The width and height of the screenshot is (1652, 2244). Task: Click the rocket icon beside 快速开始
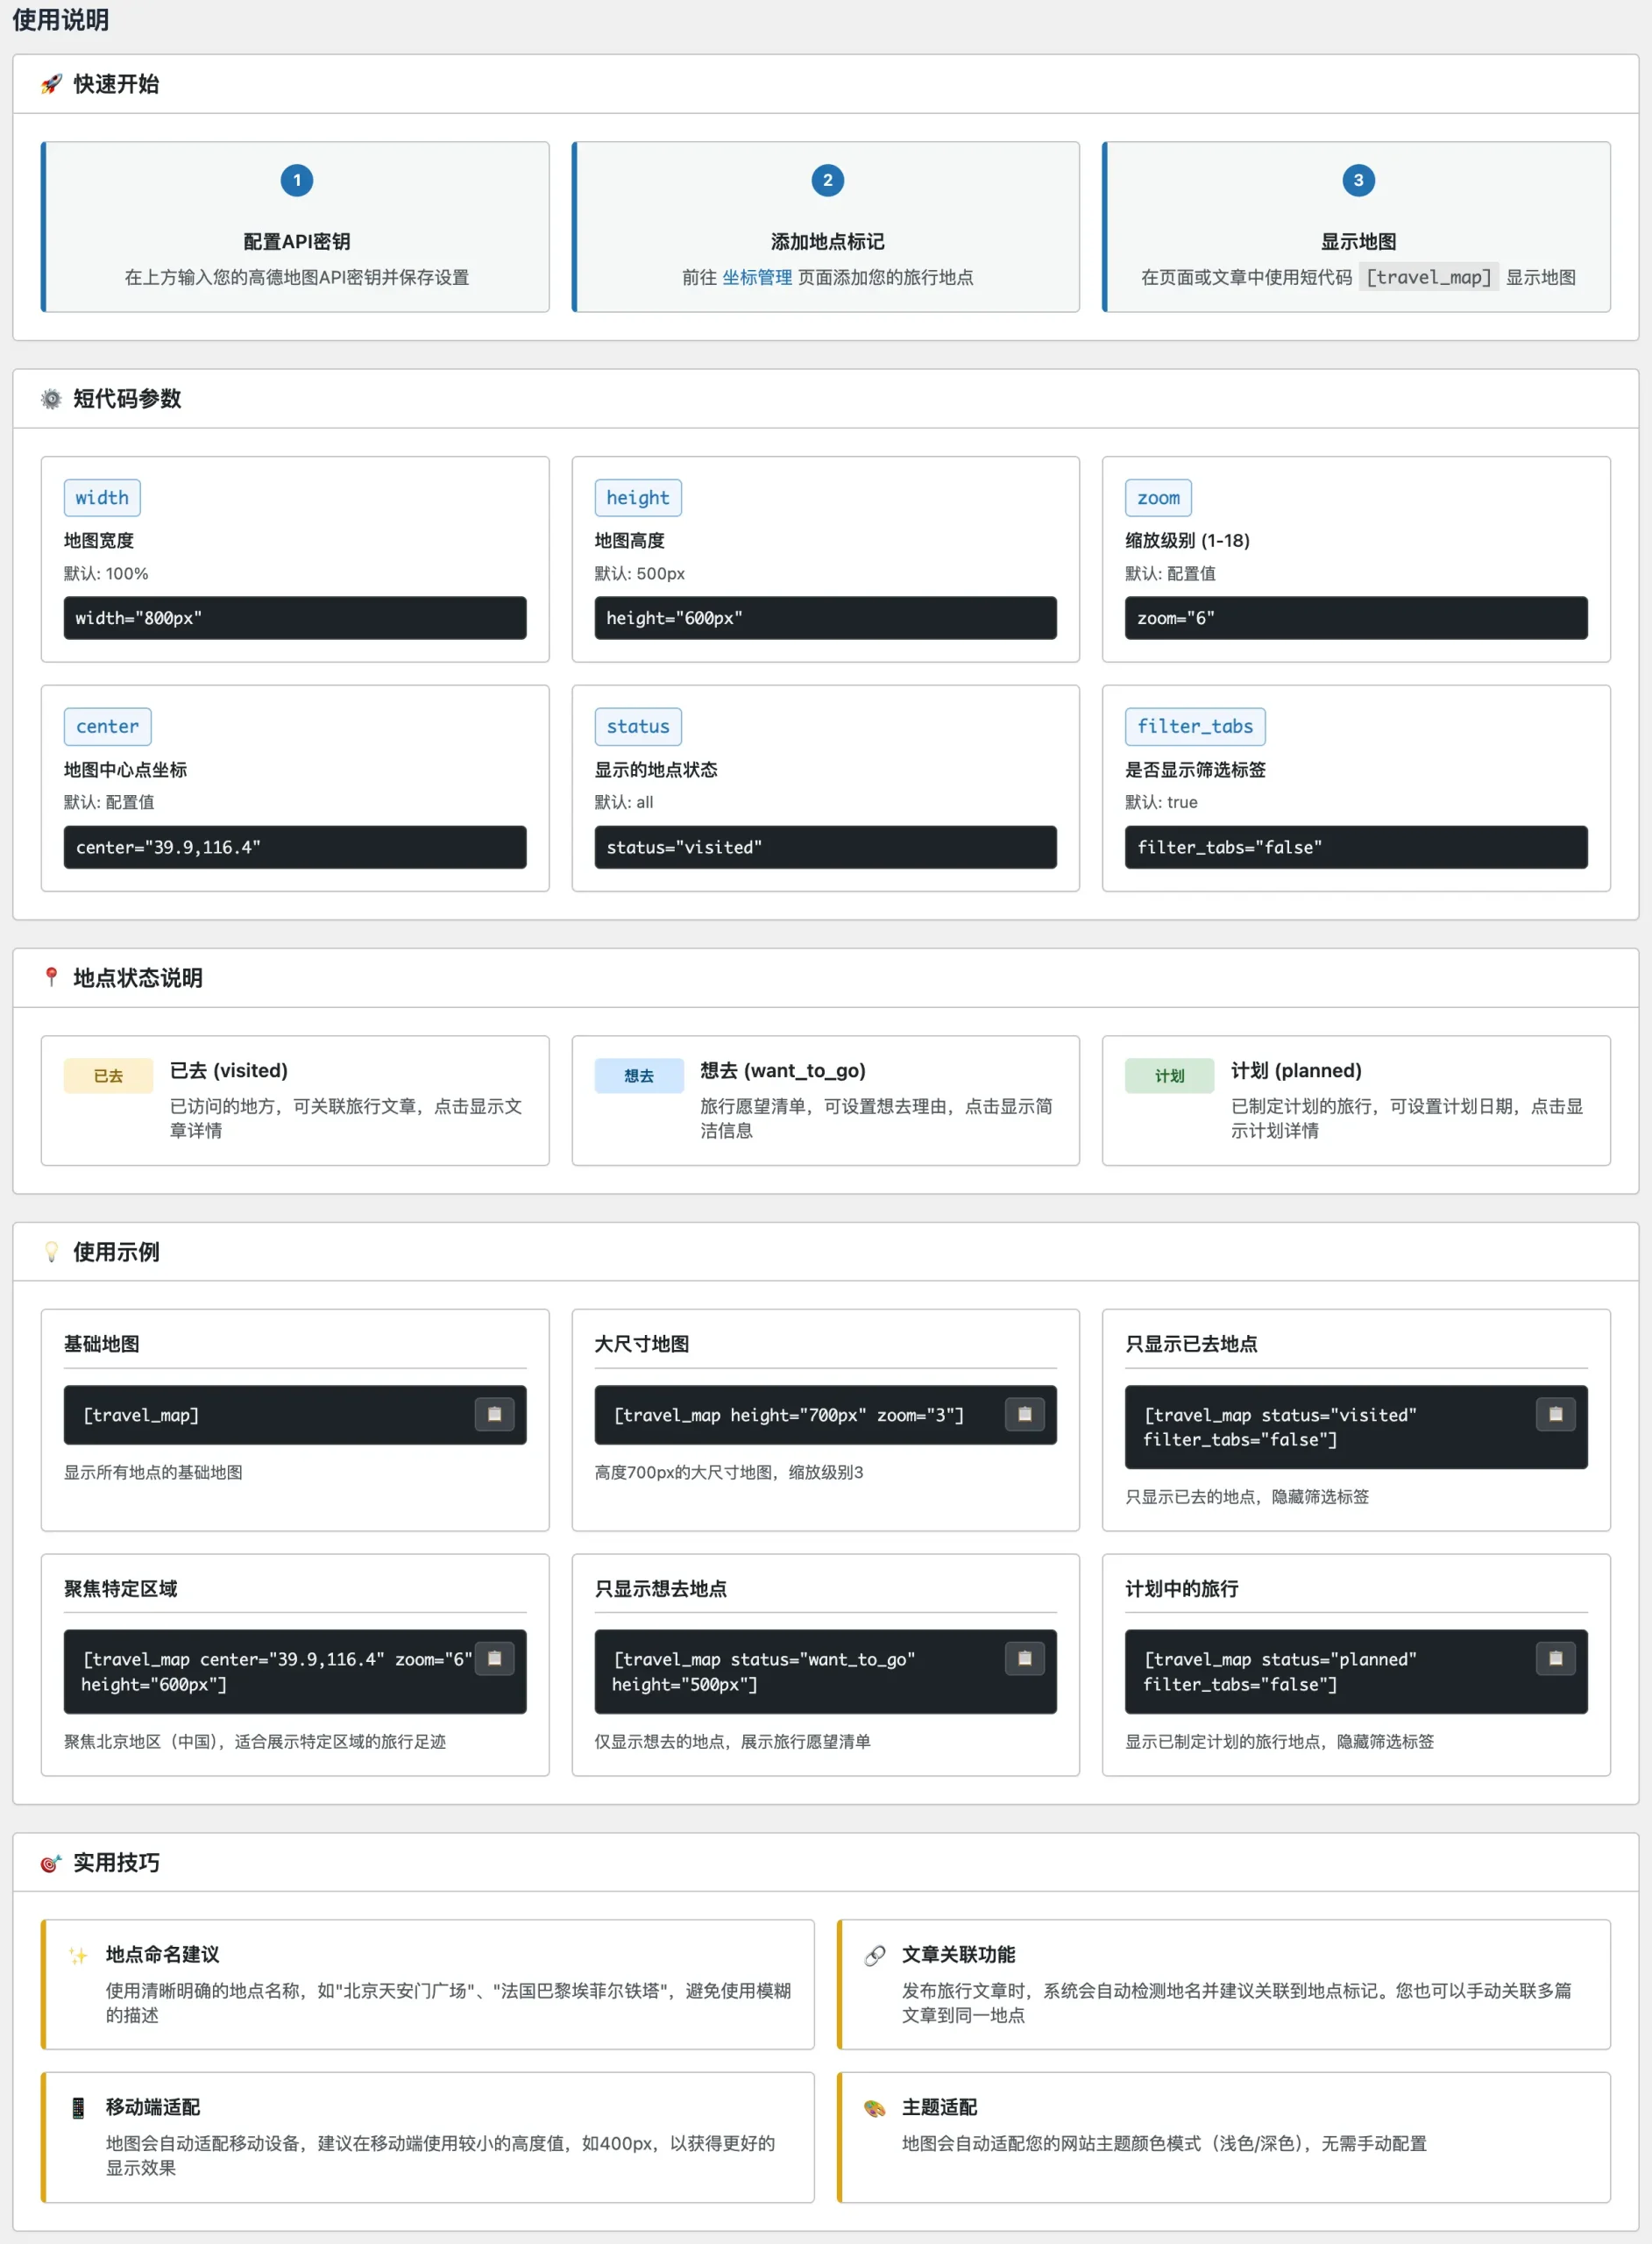pos(51,84)
